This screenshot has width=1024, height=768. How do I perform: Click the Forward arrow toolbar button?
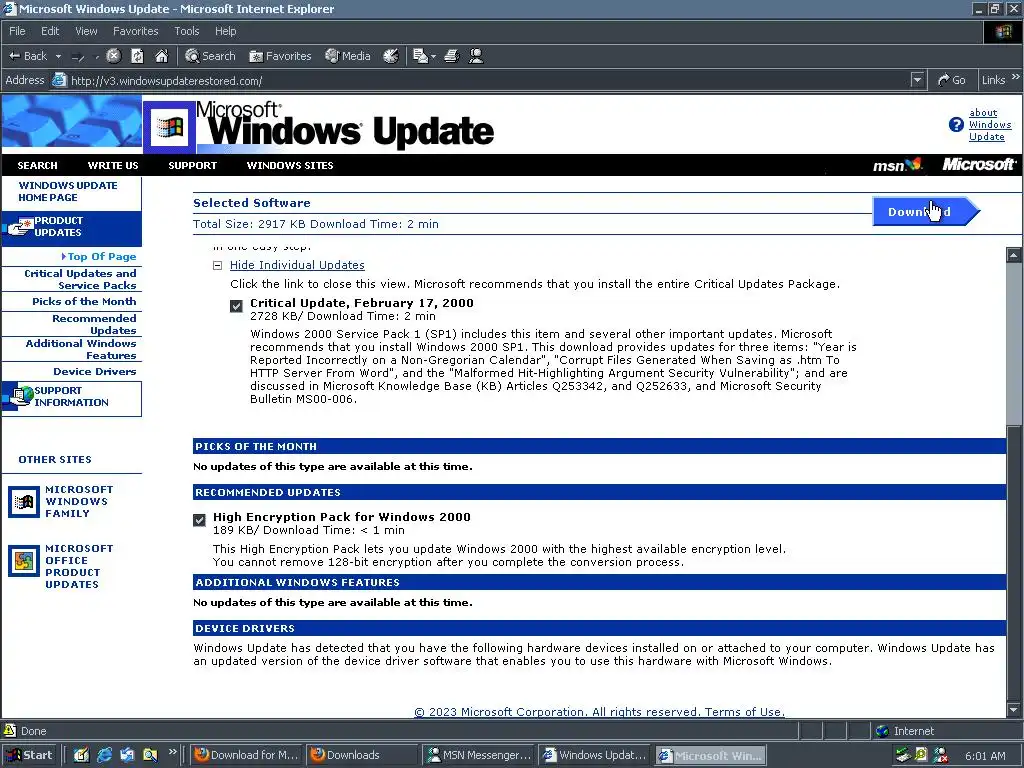[x=78, y=57]
